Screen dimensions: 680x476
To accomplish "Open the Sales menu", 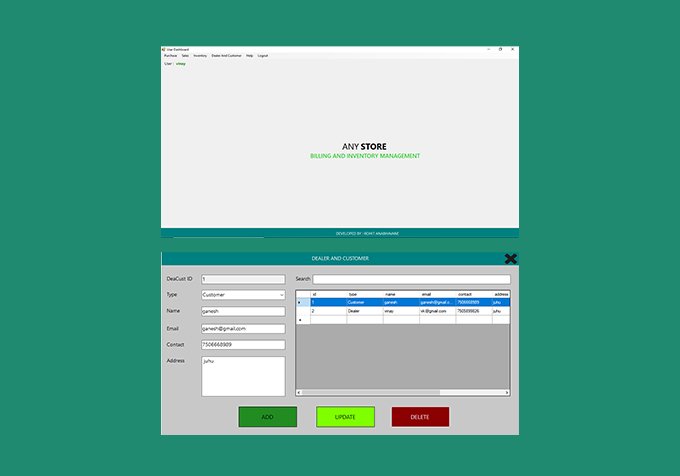I will [185, 56].
